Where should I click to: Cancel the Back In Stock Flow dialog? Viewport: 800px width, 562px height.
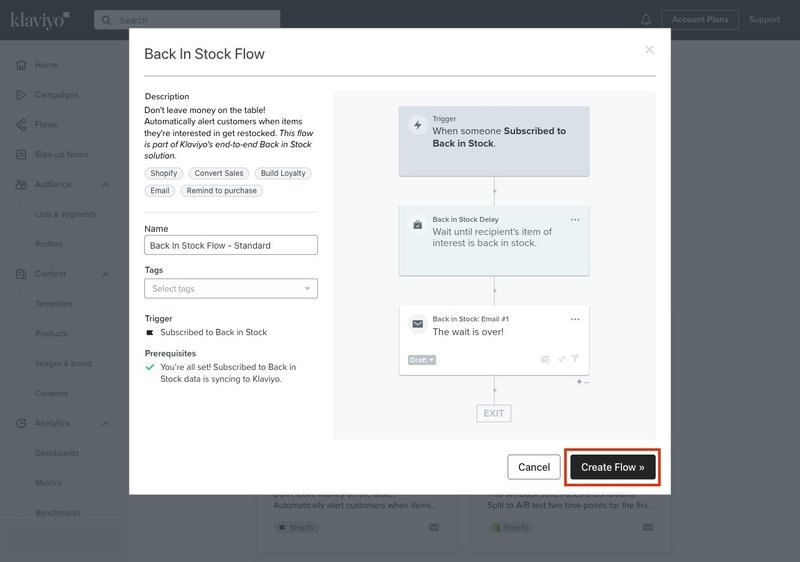534,467
